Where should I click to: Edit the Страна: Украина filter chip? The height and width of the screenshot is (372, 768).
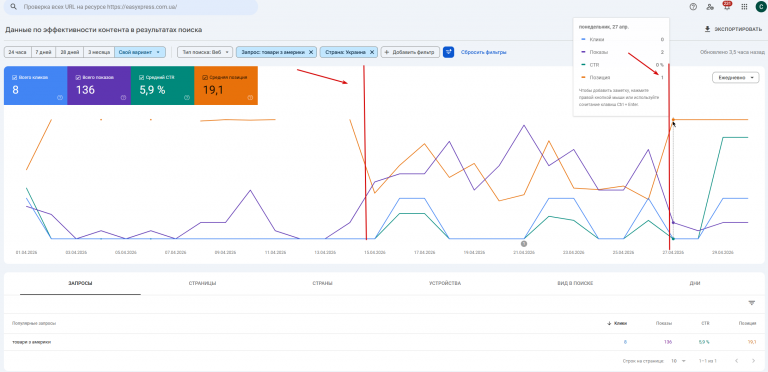tap(344, 52)
